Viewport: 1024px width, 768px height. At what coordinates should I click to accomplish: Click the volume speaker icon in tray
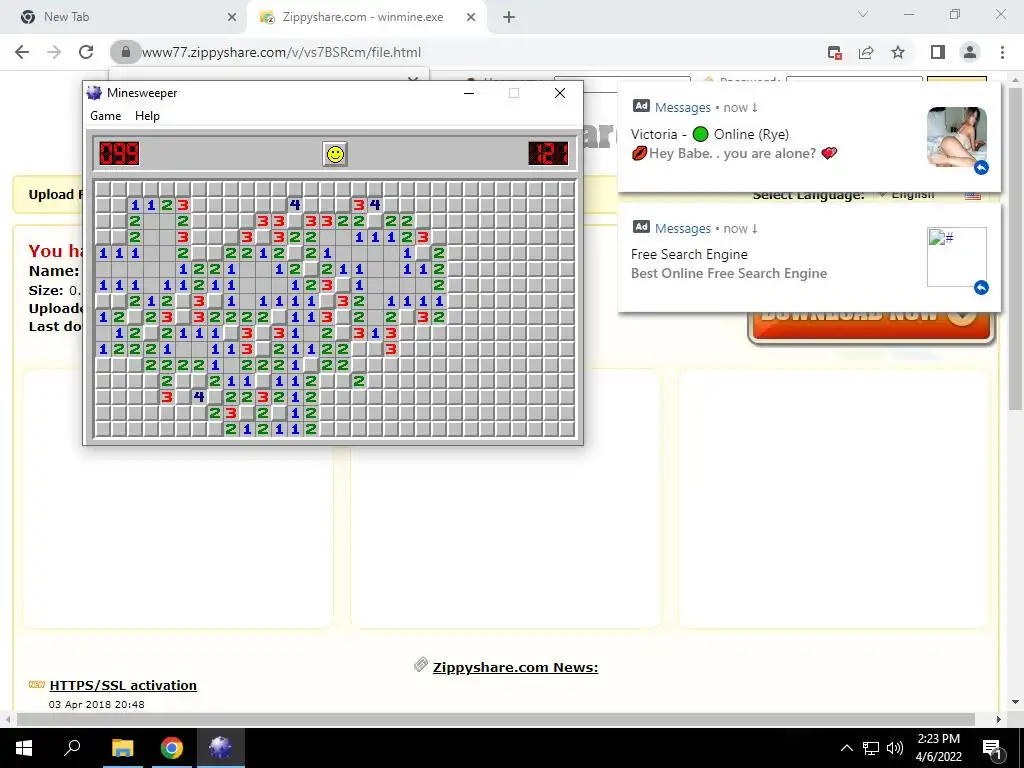pyautogui.click(x=895, y=748)
